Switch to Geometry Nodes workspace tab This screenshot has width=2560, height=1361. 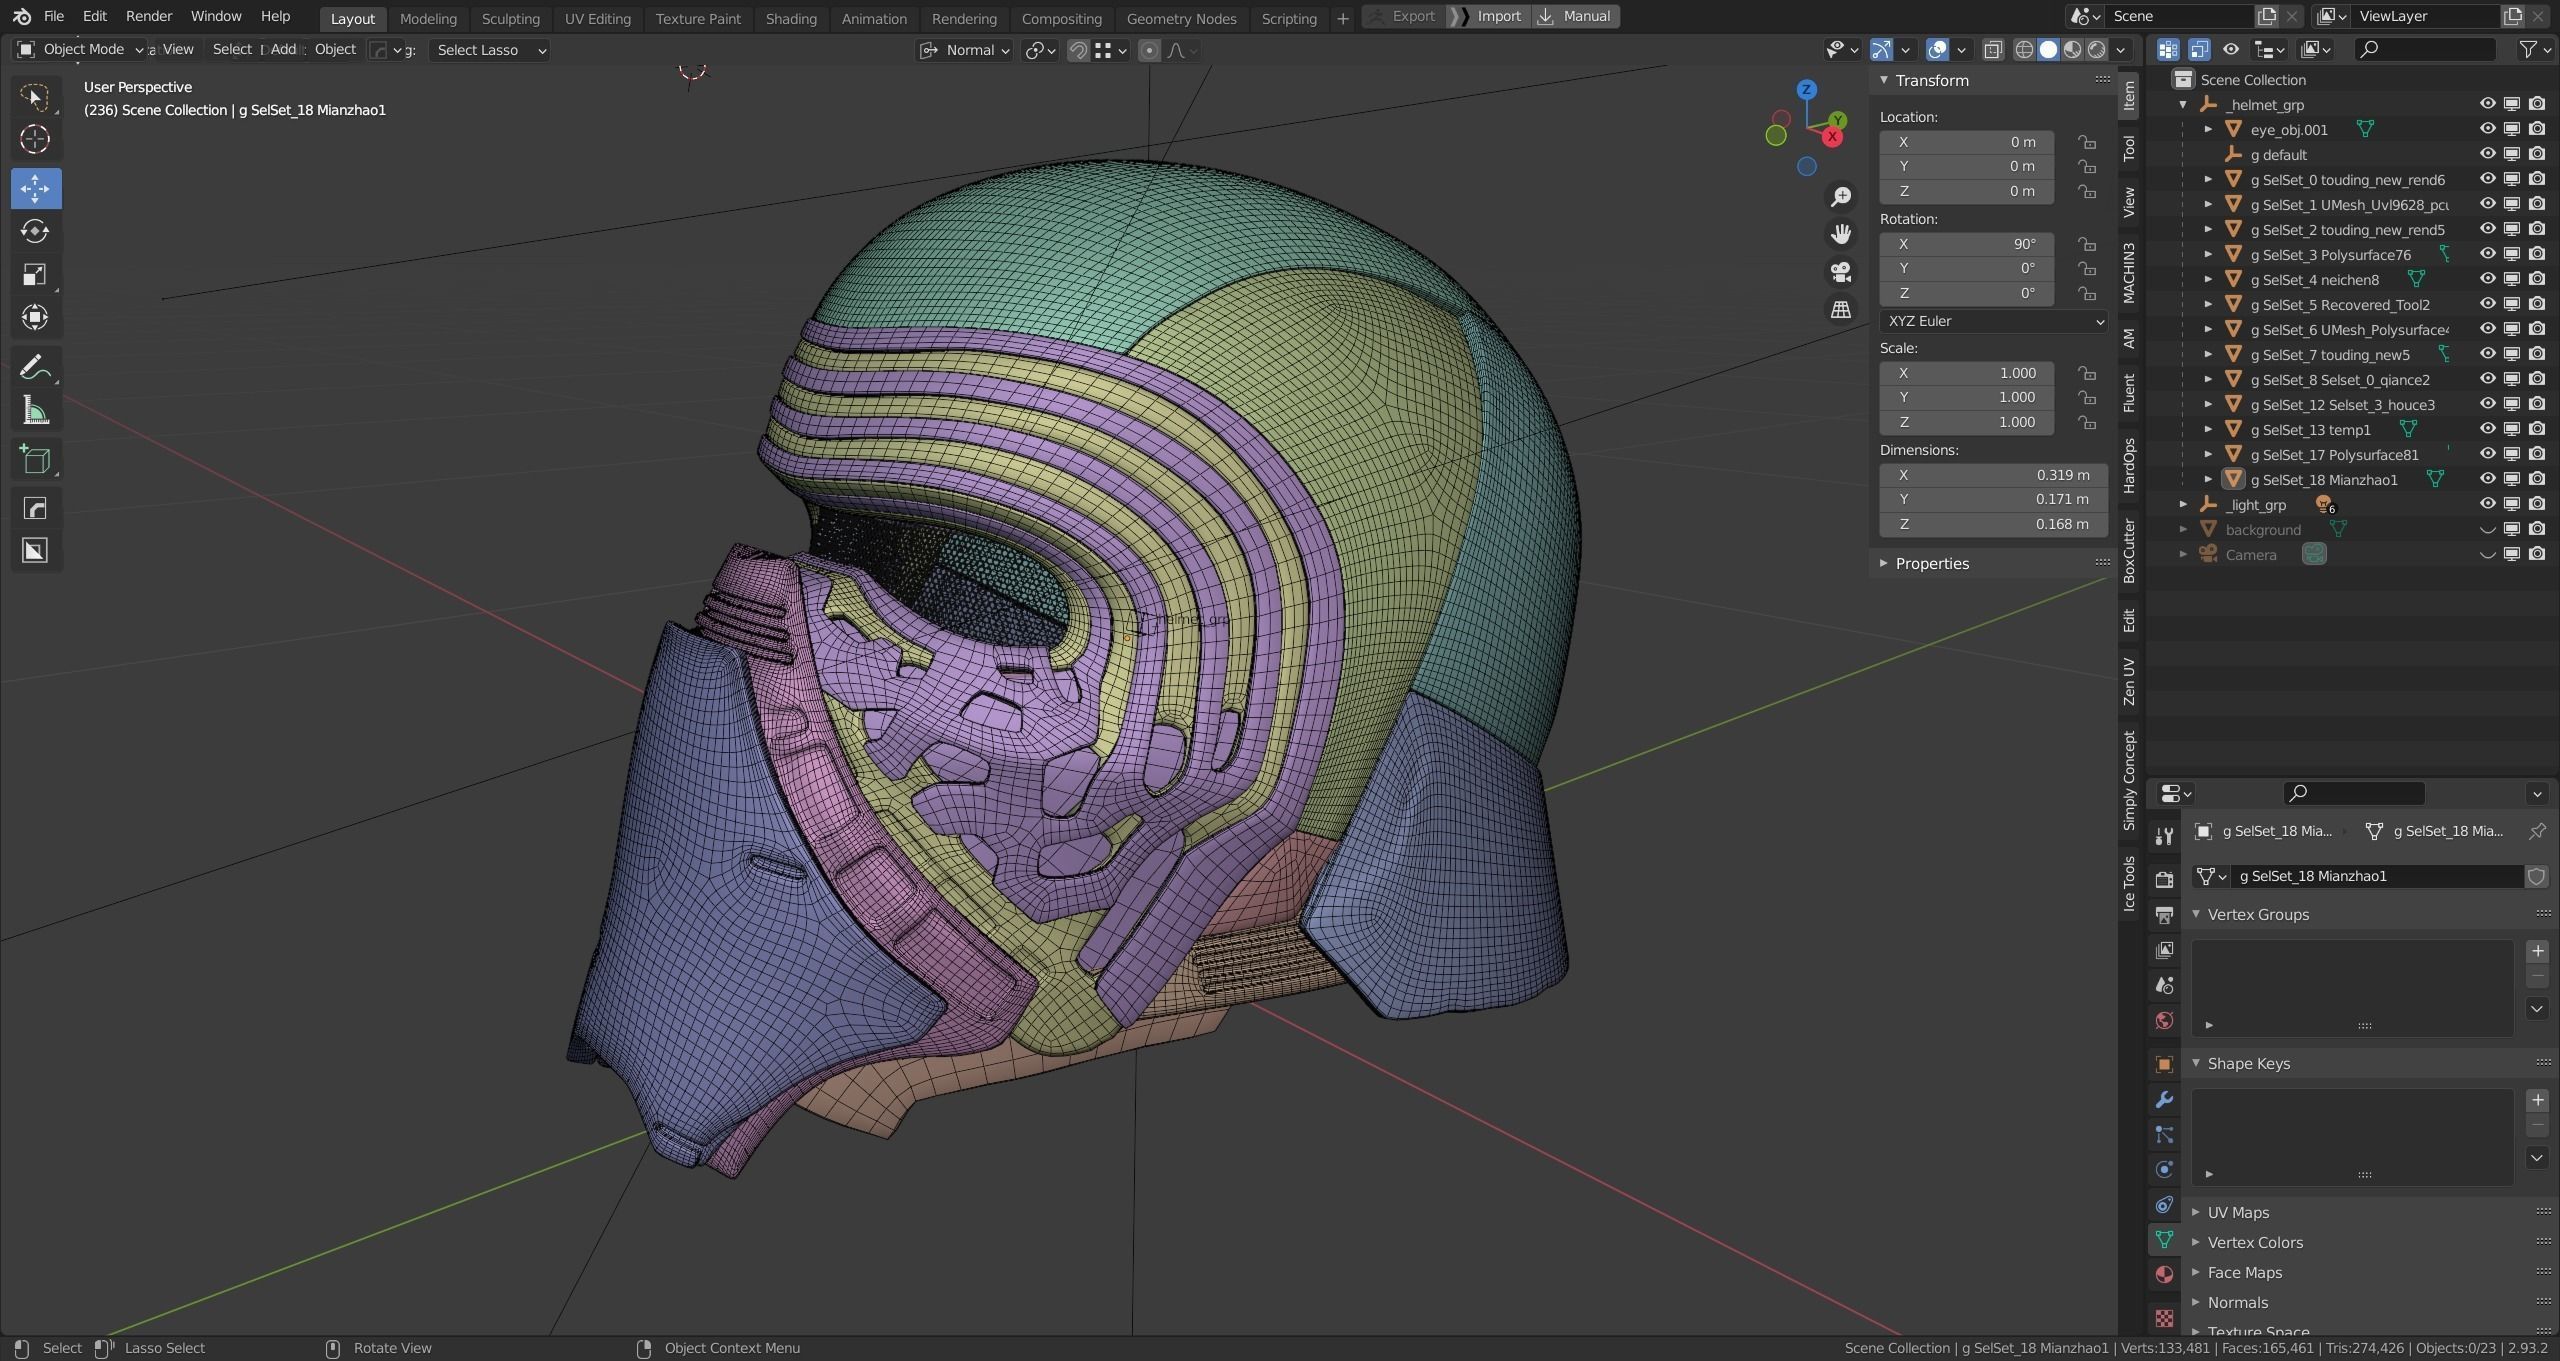[x=1181, y=18]
